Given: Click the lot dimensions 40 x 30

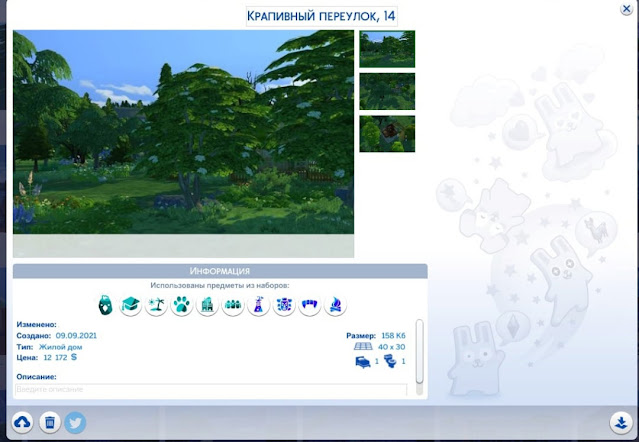Looking at the screenshot, I should 392,347.
